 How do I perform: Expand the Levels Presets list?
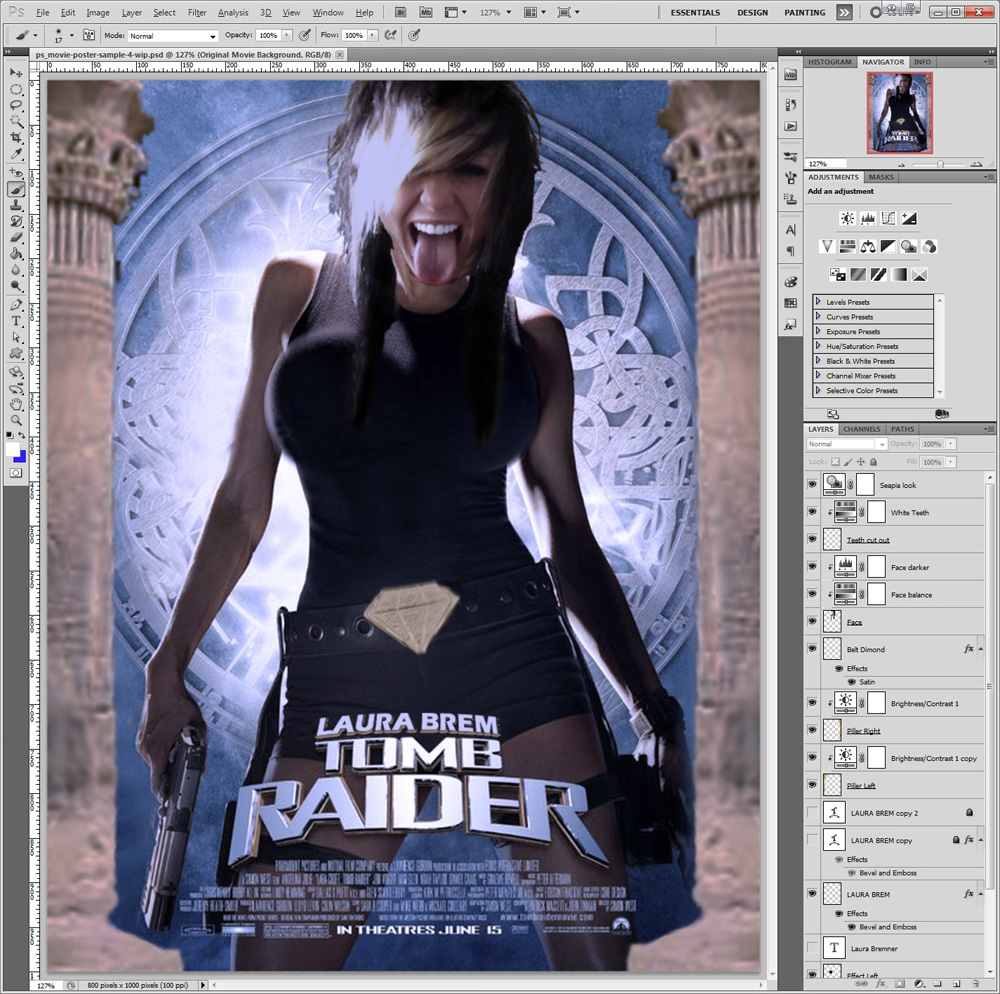(x=818, y=302)
